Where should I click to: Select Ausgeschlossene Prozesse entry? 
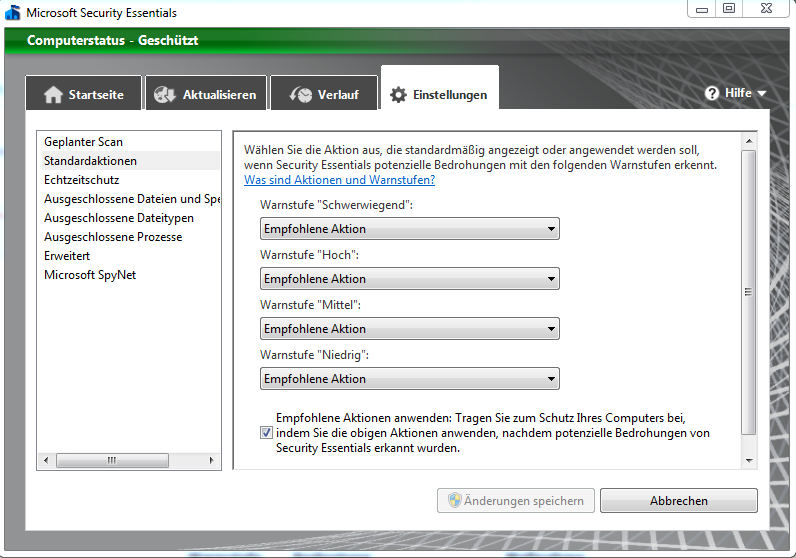coord(131,237)
